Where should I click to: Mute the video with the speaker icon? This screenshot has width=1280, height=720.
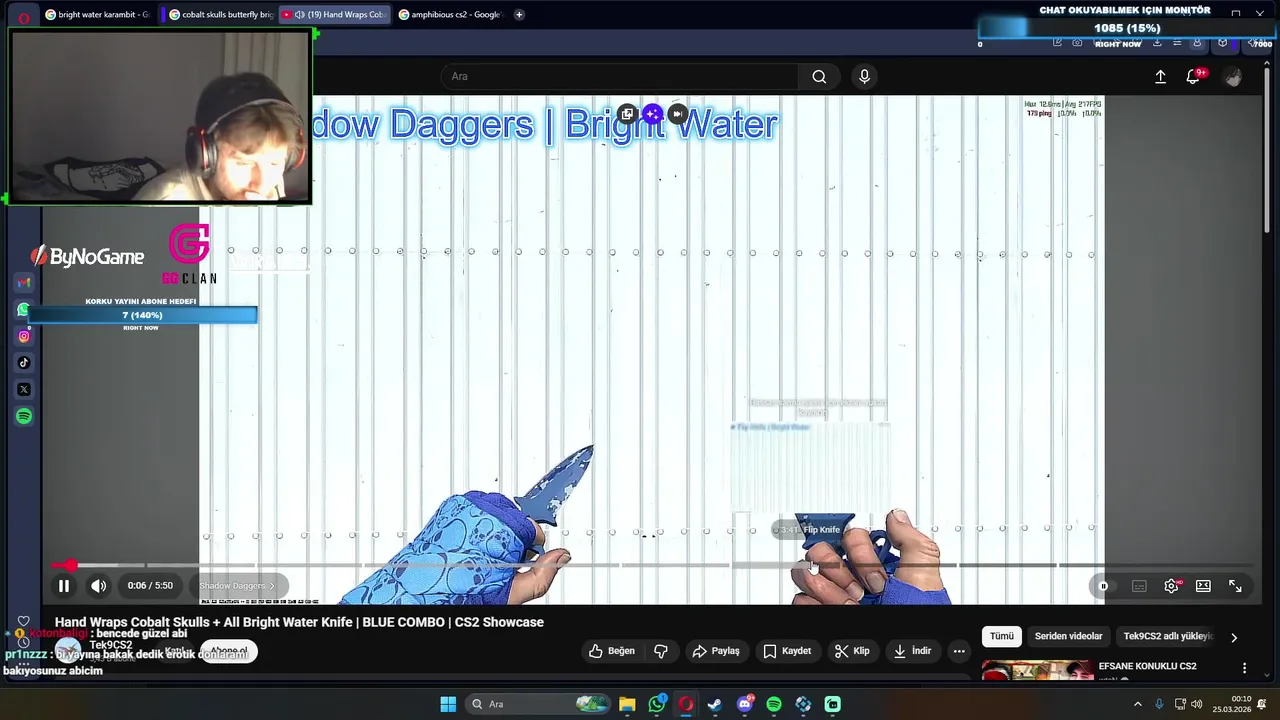click(x=98, y=586)
